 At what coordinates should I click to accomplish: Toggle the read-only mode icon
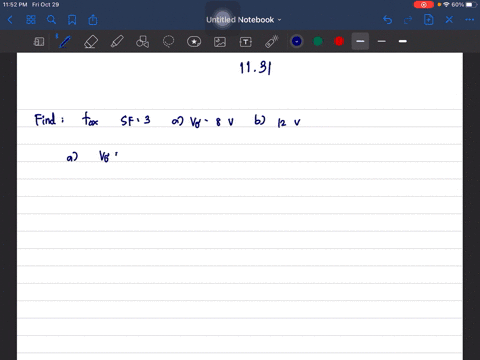pos(39,42)
